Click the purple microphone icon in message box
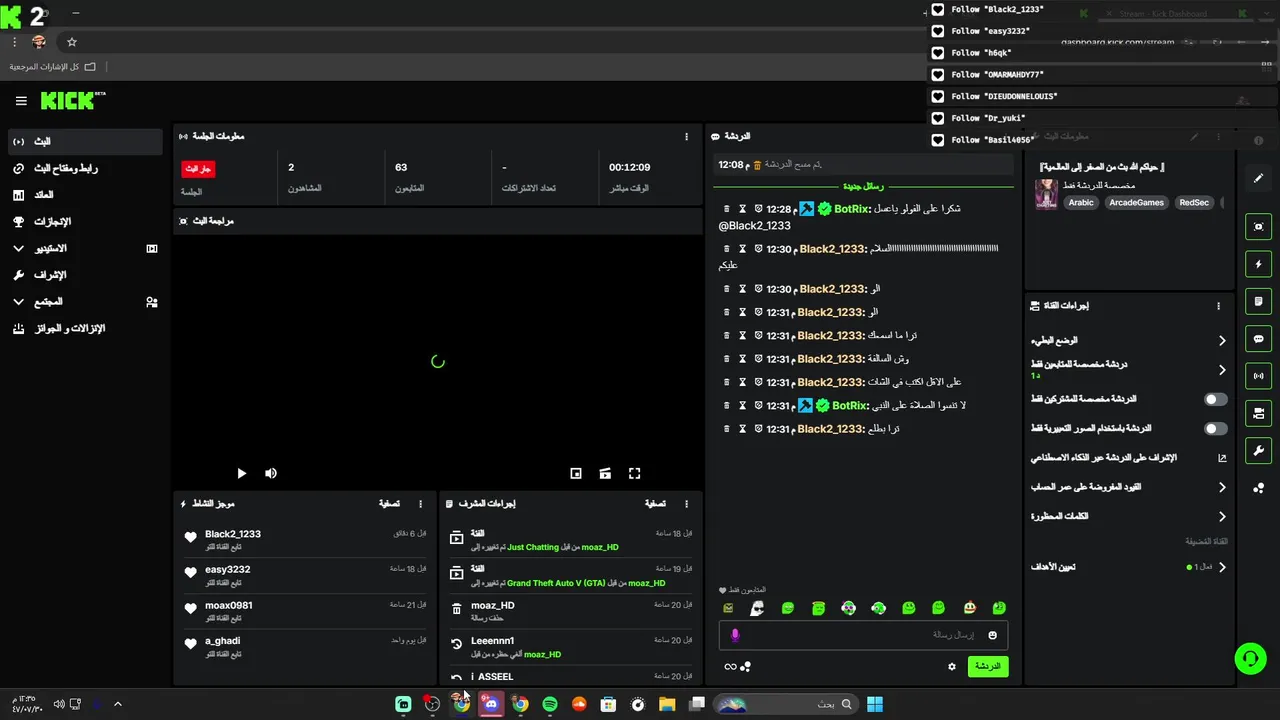 735,635
